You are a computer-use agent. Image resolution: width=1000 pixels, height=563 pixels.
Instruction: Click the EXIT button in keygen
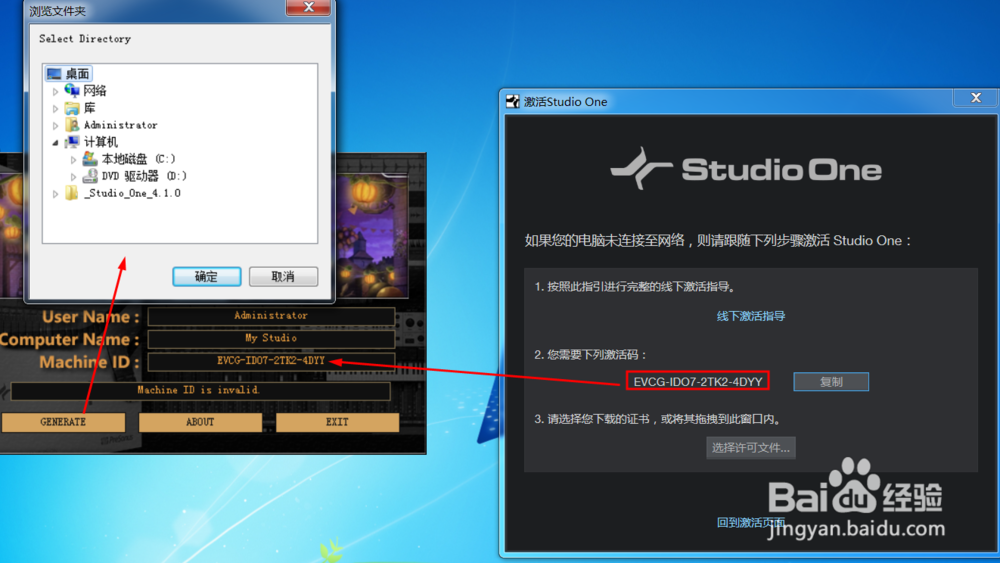tap(337, 422)
